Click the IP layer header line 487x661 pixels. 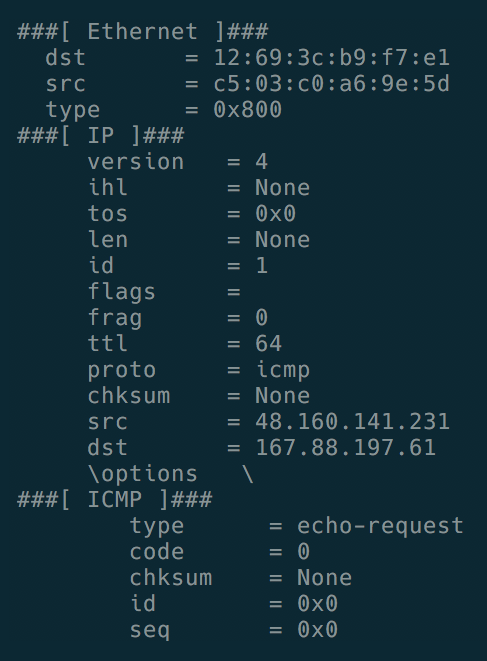click(x=100, y=136)
